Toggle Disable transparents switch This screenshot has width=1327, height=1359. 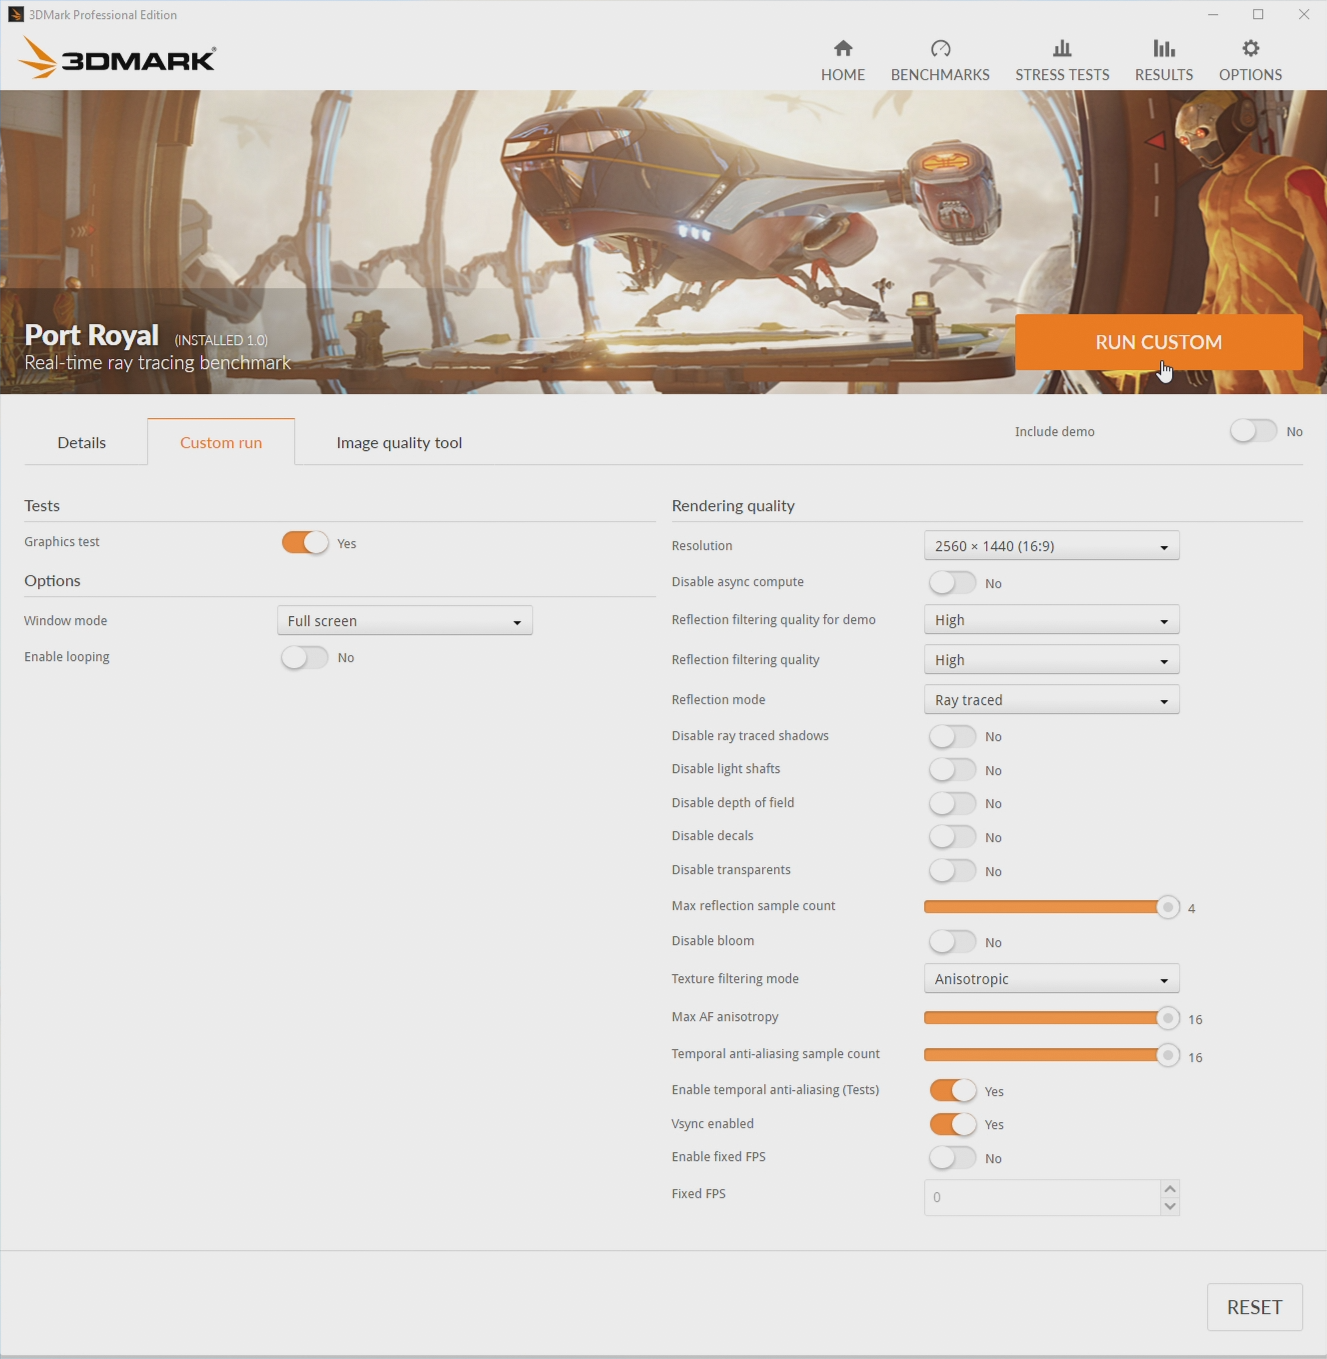pyautogui.click(x=952, y=870)
